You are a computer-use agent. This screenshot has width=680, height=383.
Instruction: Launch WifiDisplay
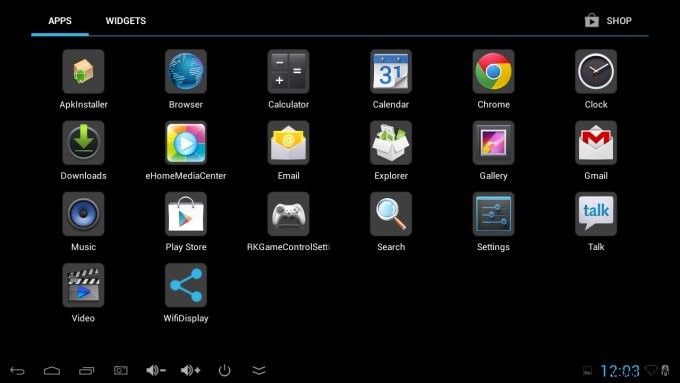186,285
